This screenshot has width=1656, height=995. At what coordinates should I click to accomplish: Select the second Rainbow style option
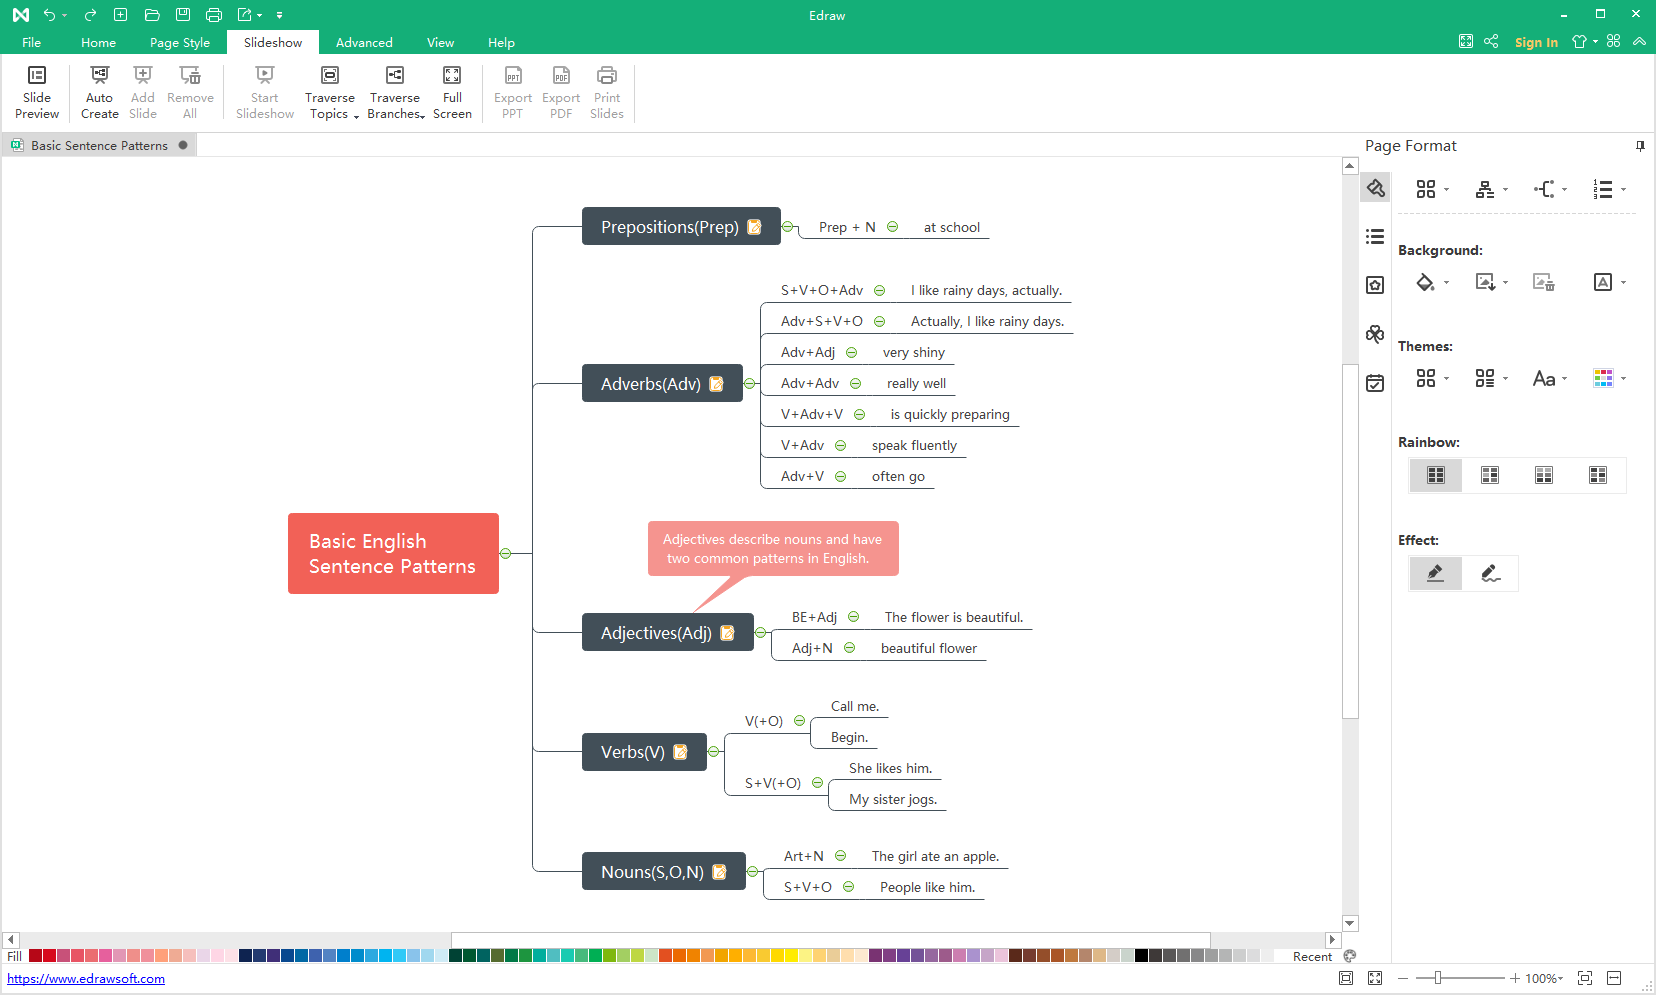click(1490, 475)
